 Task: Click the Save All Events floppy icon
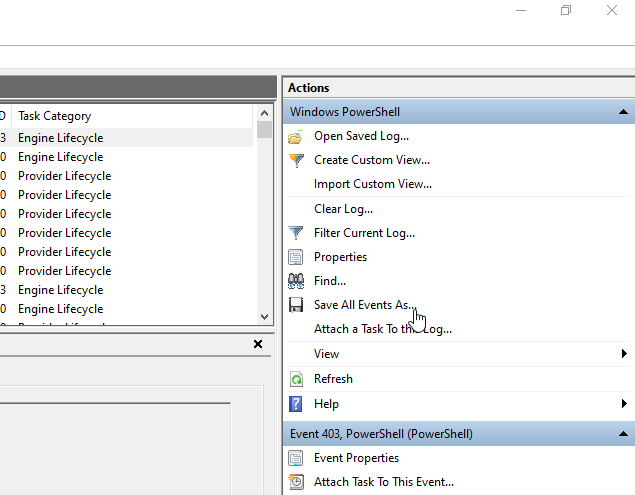pyautogui.click(x=296, y=305)
